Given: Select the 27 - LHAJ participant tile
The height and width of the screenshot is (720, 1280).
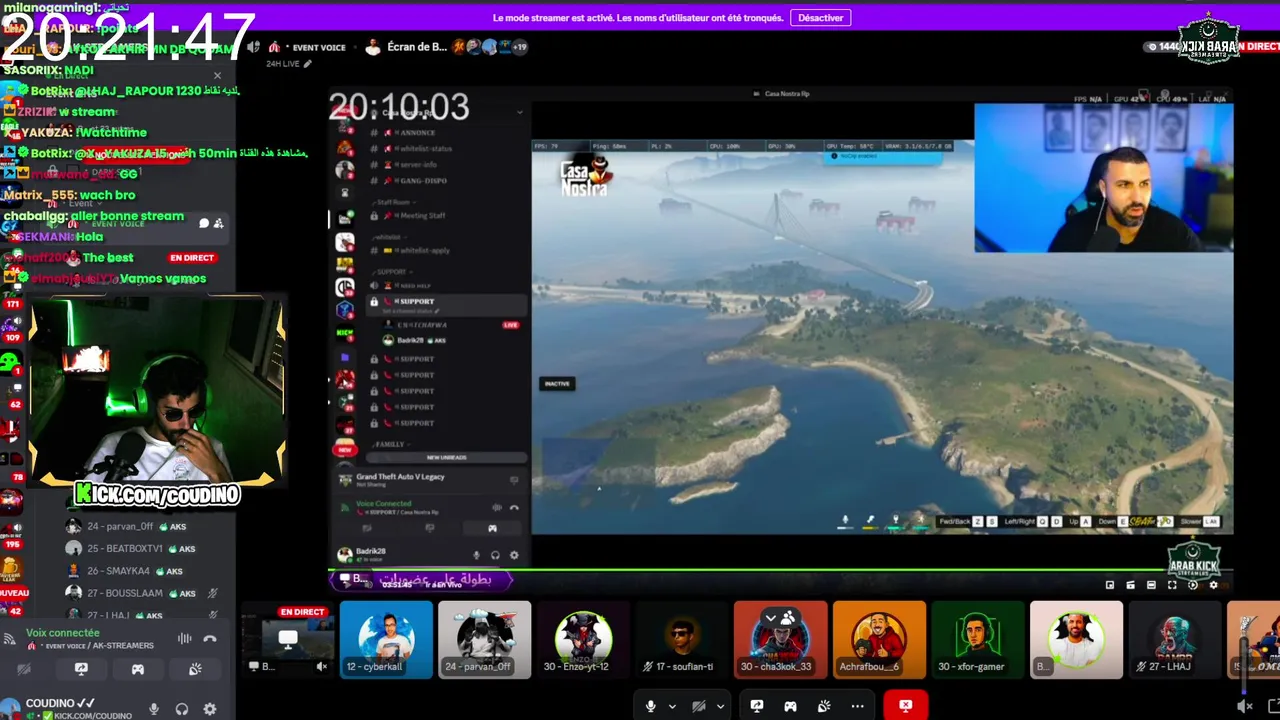Looking at the screenshot, I should 1175,639.
